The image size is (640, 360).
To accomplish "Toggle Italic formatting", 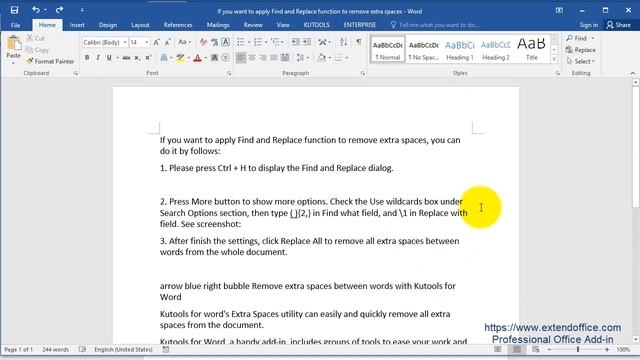I will pos(98,58).
